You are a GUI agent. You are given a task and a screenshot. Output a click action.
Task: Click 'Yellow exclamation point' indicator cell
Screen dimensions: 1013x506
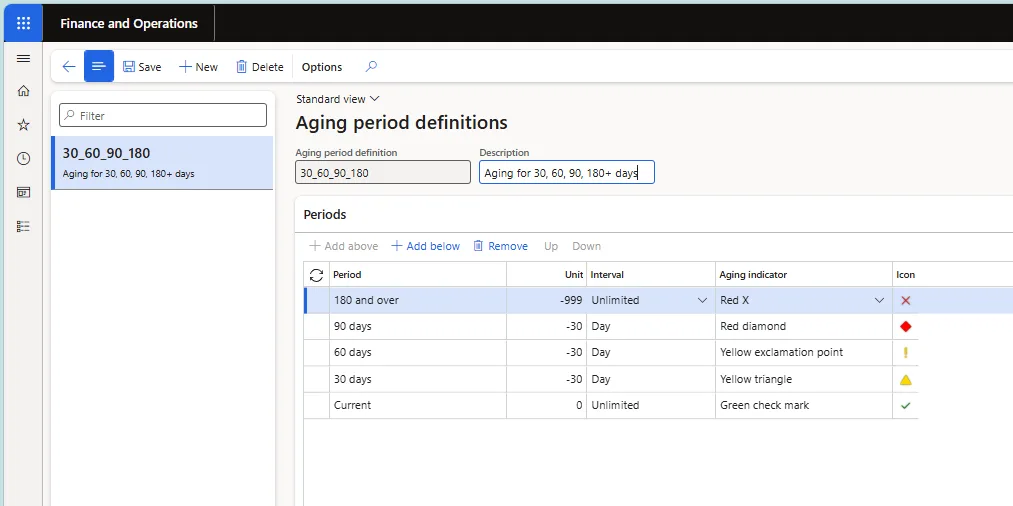tap(804, 353)
